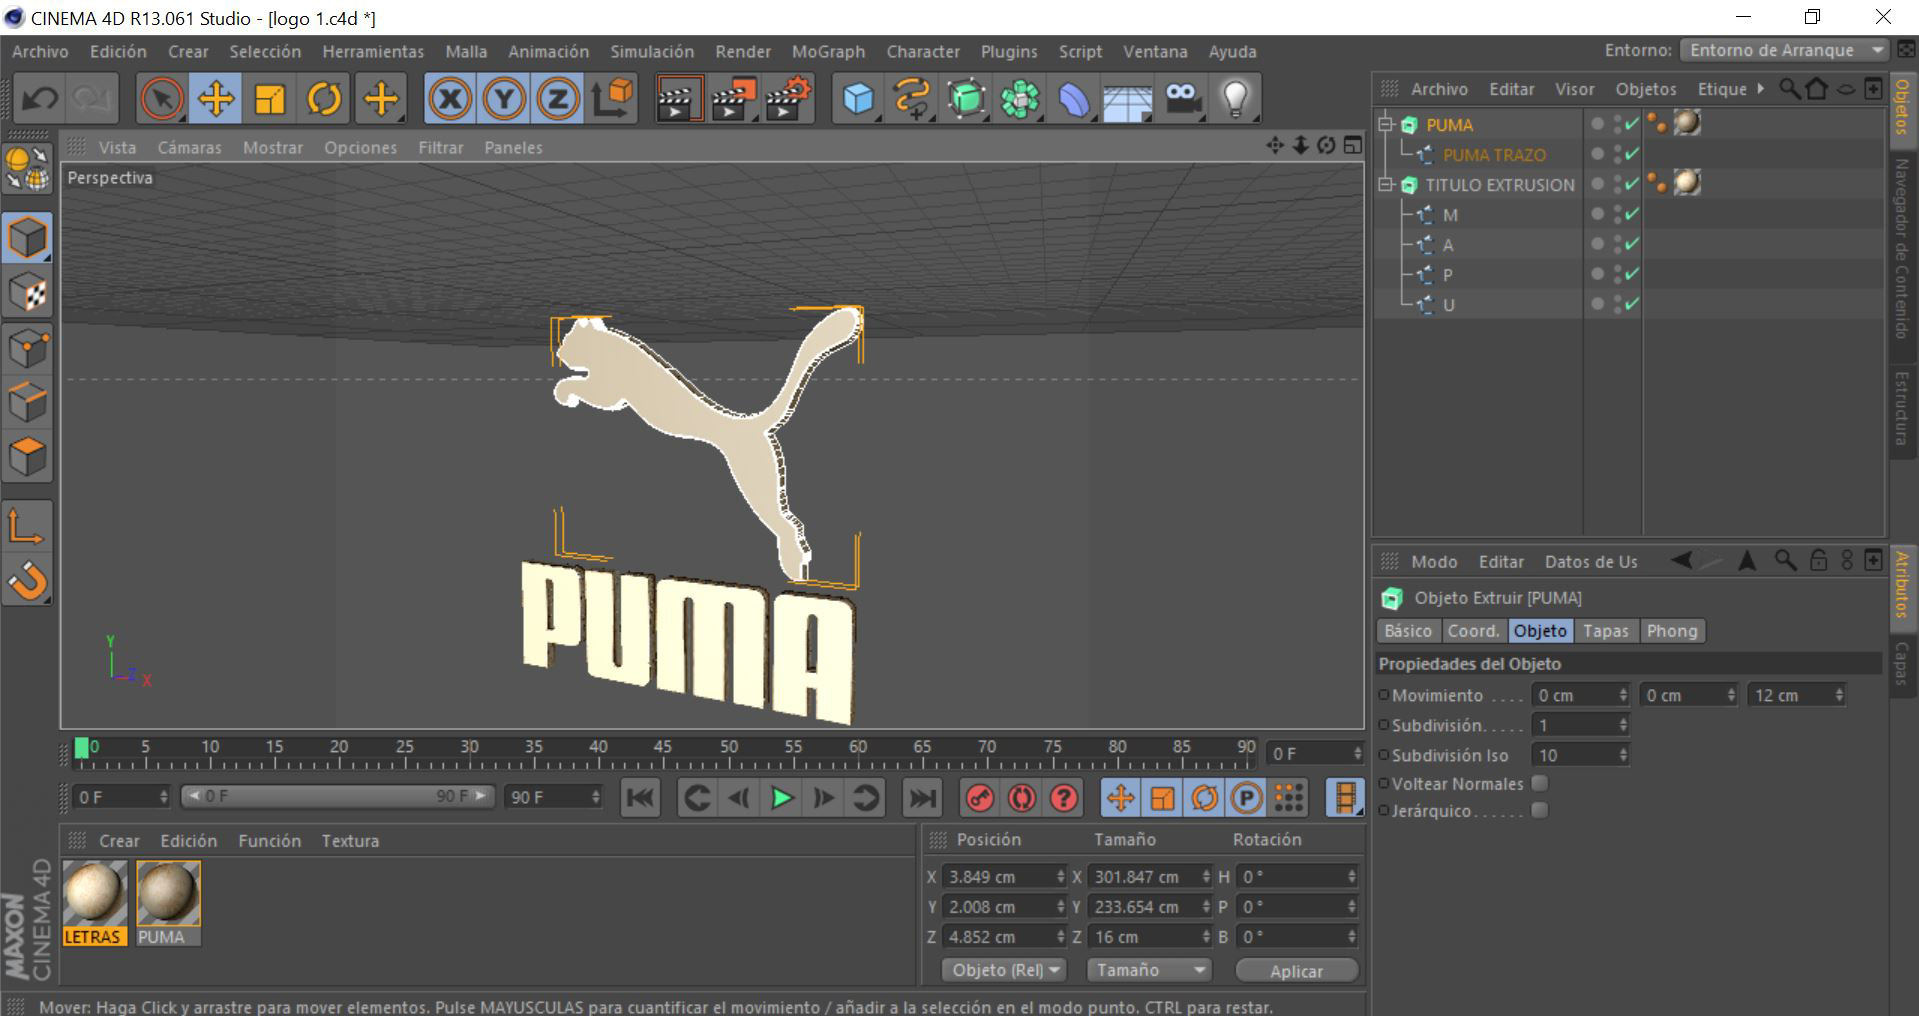Open the blue deformer icon
The height and width of the screenshot is (1016, 1919).
(1074, 99)
